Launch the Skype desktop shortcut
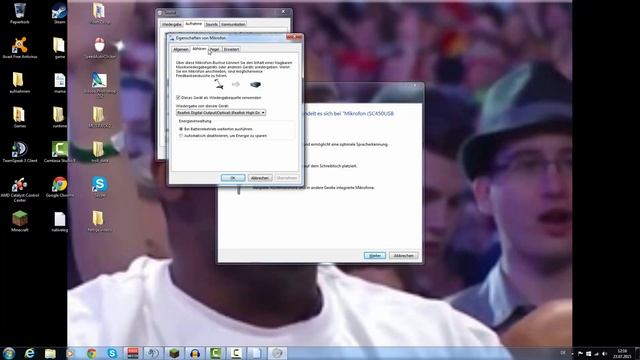This screenshot has height=360, width=640. pos(99,187)
